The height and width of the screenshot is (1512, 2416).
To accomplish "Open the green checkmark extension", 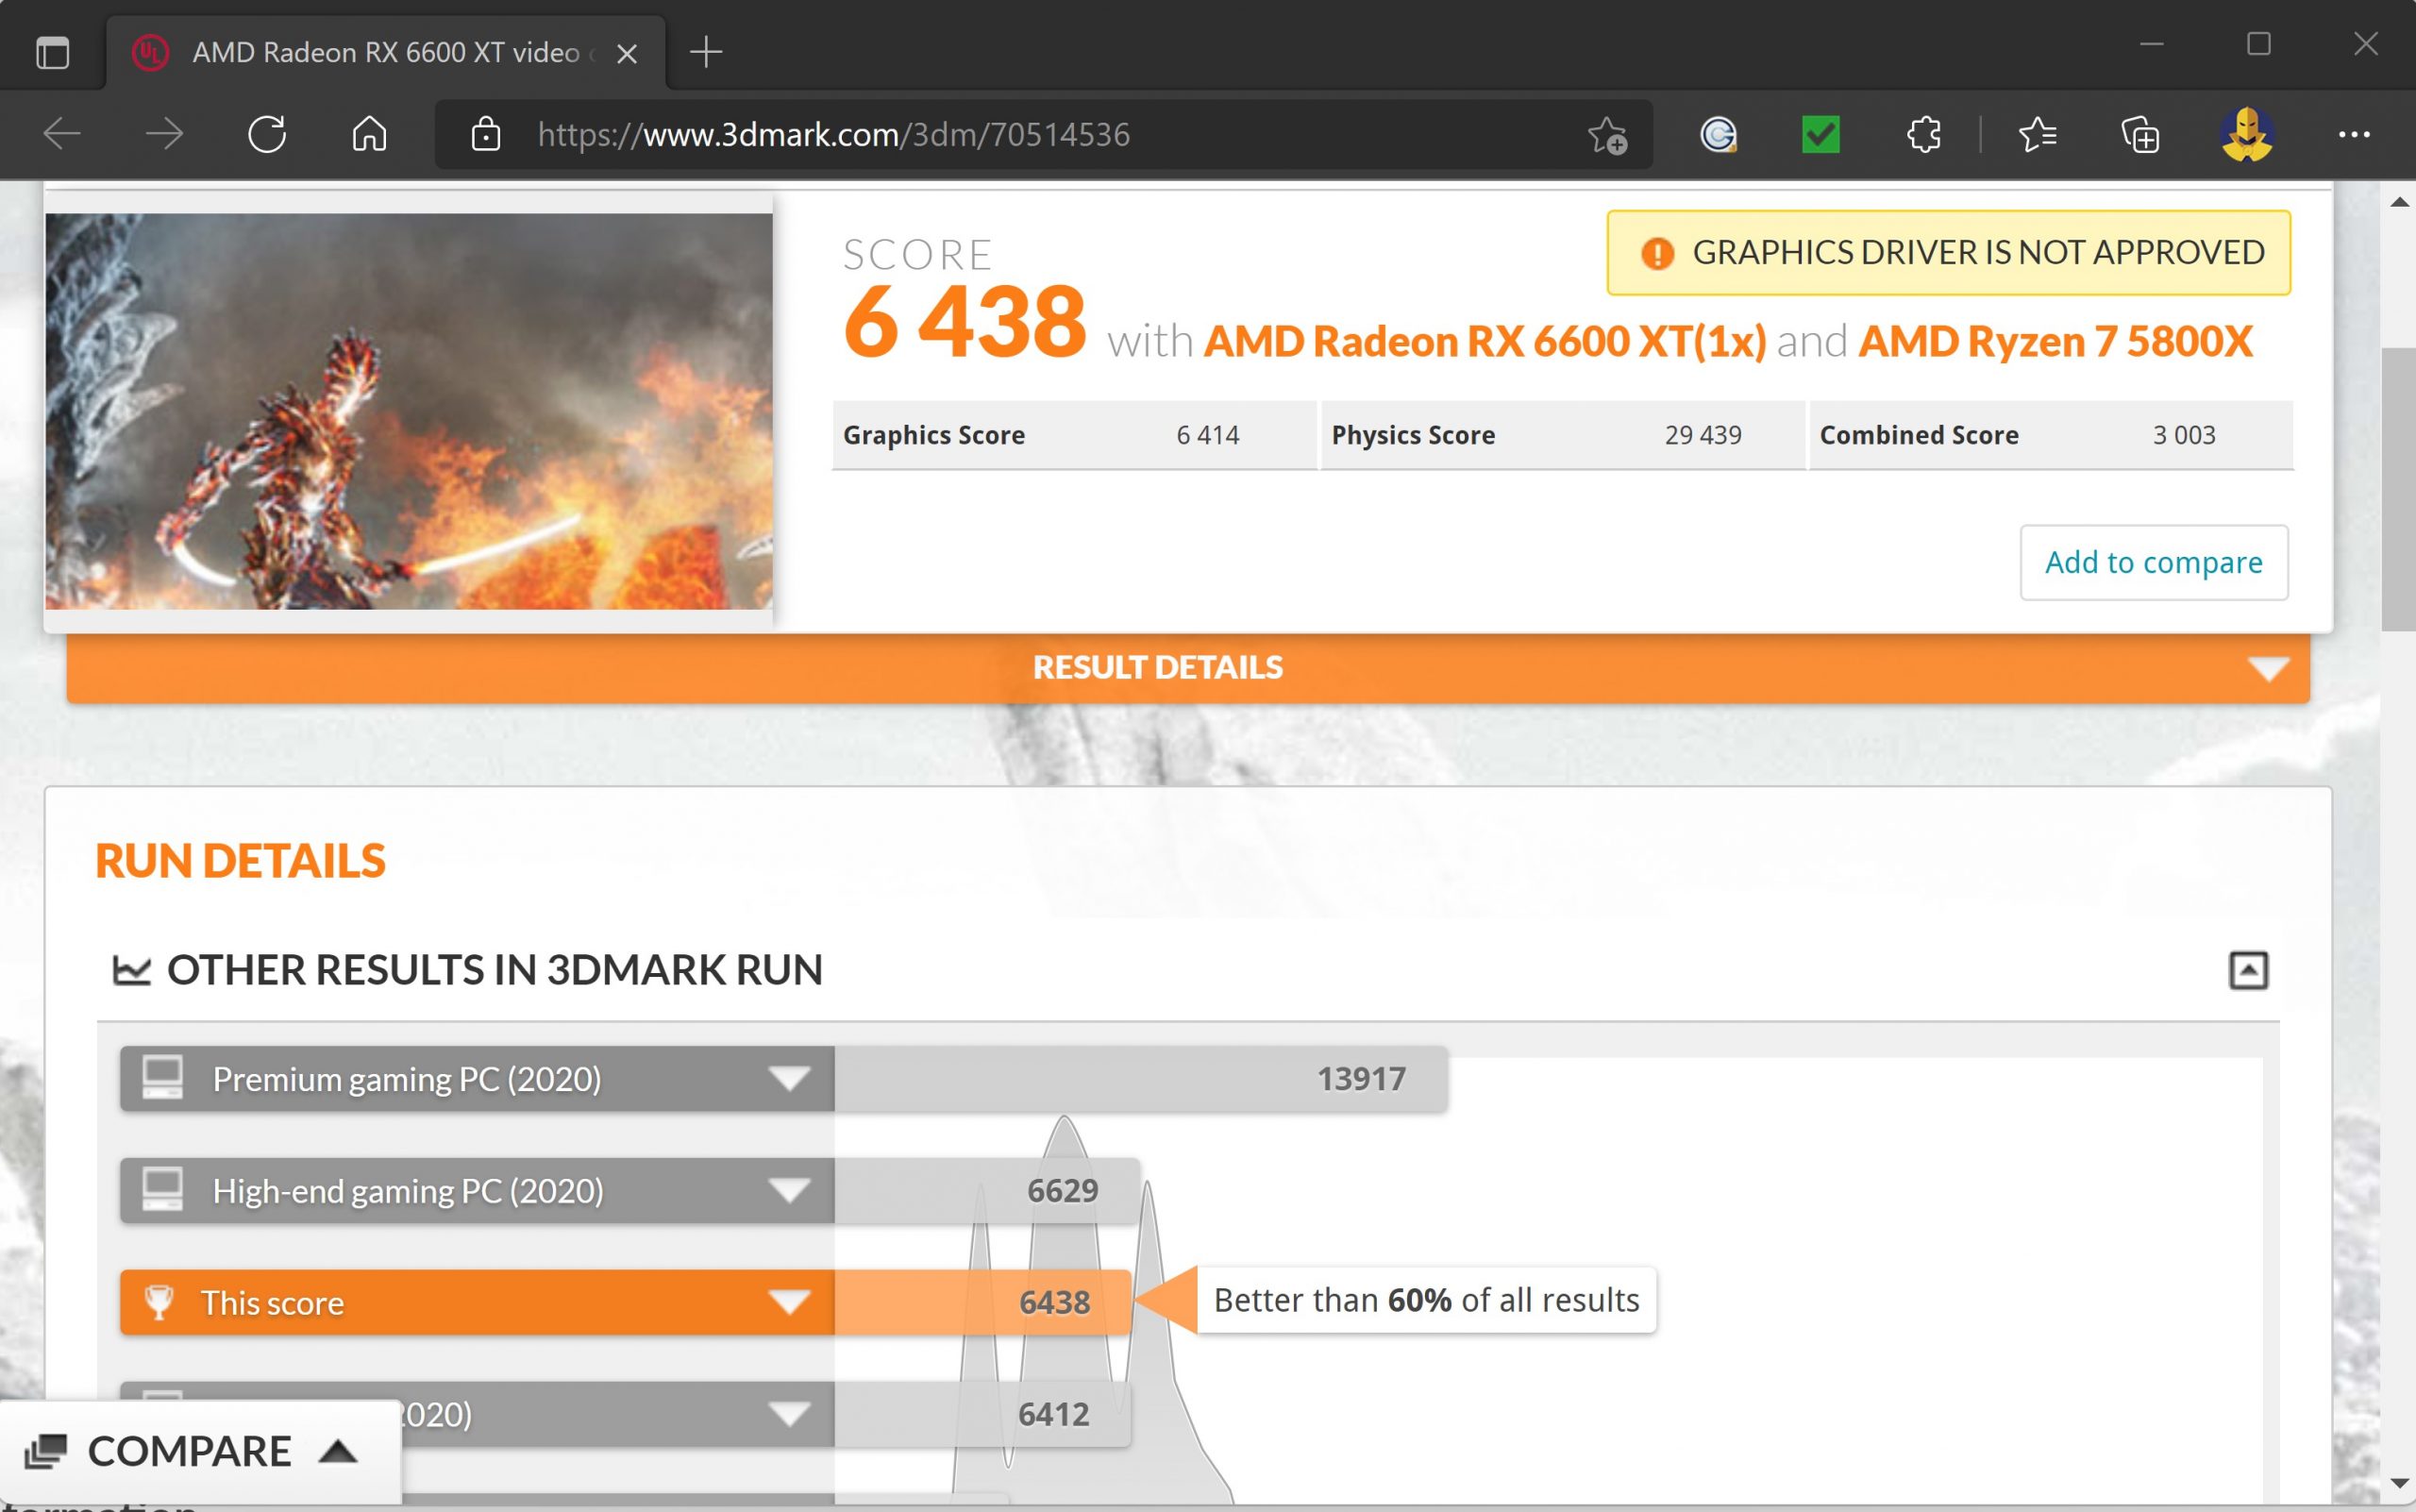I will 1820,134.
